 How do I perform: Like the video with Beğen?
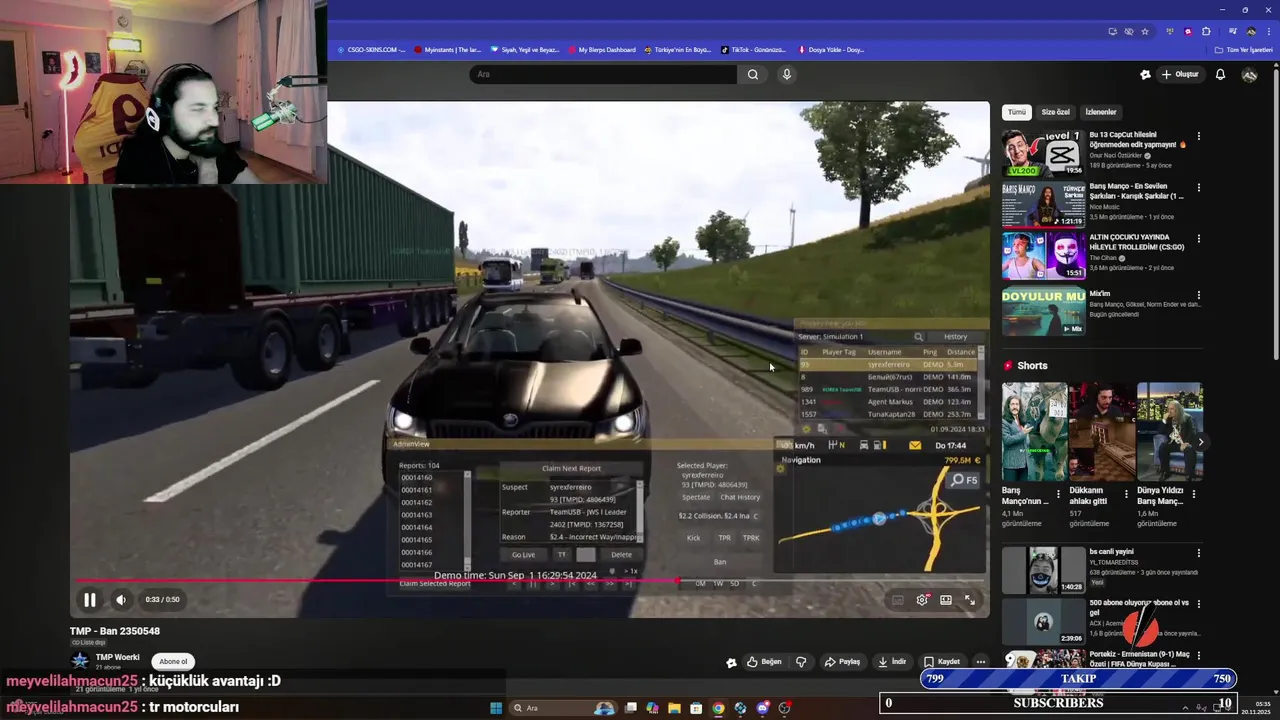[764, 661]
